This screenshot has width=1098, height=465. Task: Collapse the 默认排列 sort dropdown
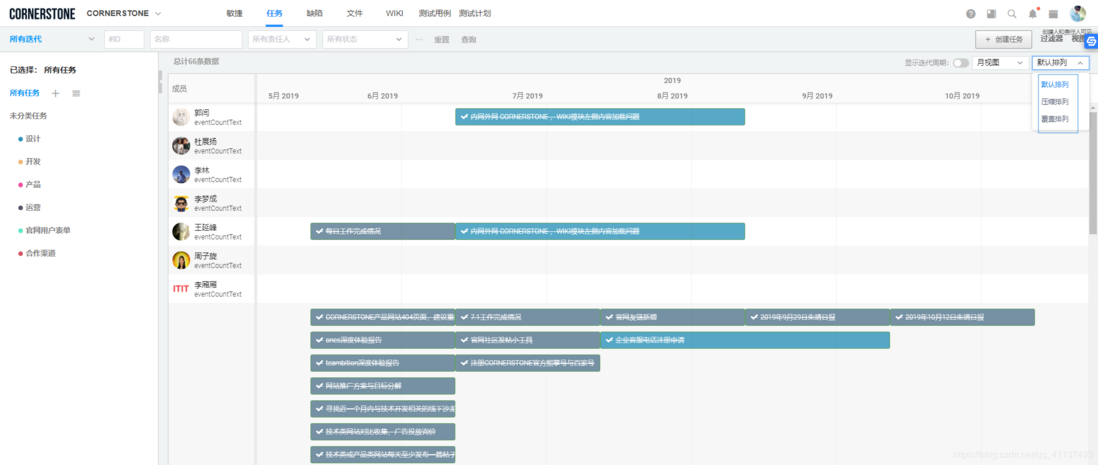tap(1060, 62)
